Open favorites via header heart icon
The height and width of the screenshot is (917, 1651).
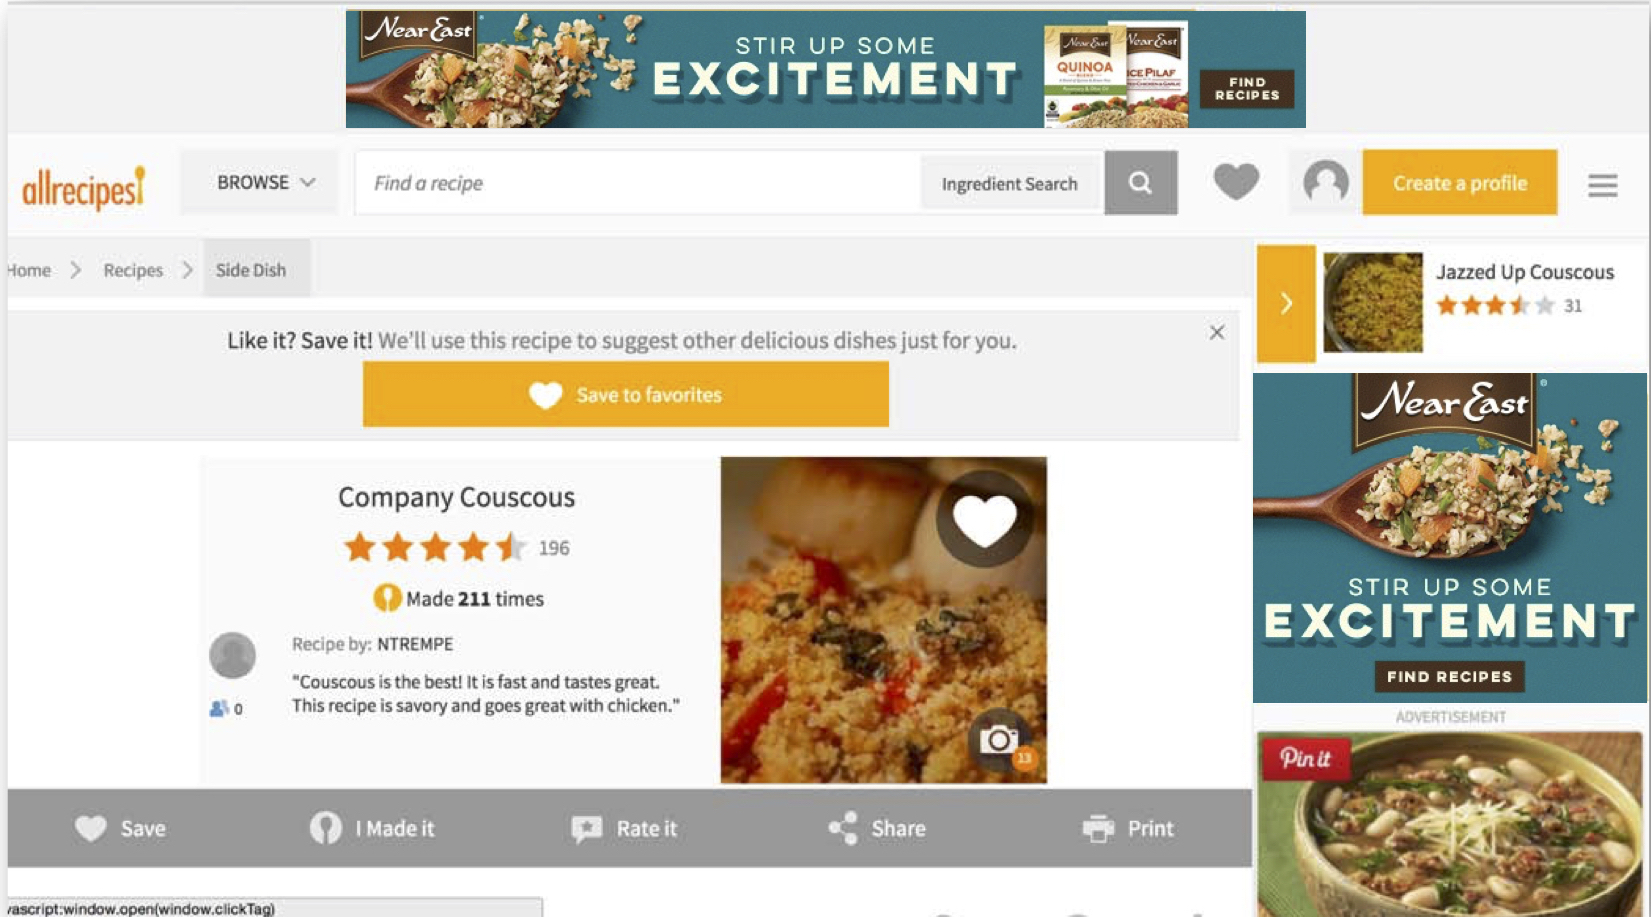1236,182
